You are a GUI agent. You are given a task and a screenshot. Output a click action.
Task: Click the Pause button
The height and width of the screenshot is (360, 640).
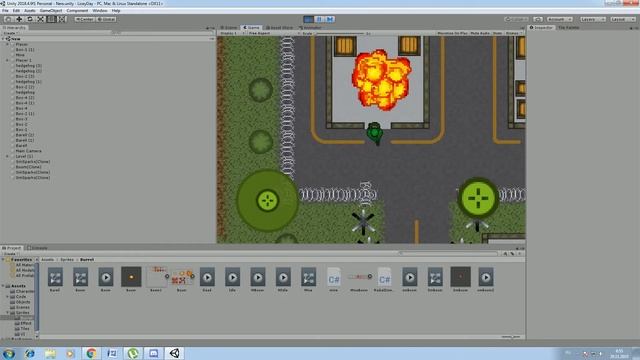coord(319,19)
